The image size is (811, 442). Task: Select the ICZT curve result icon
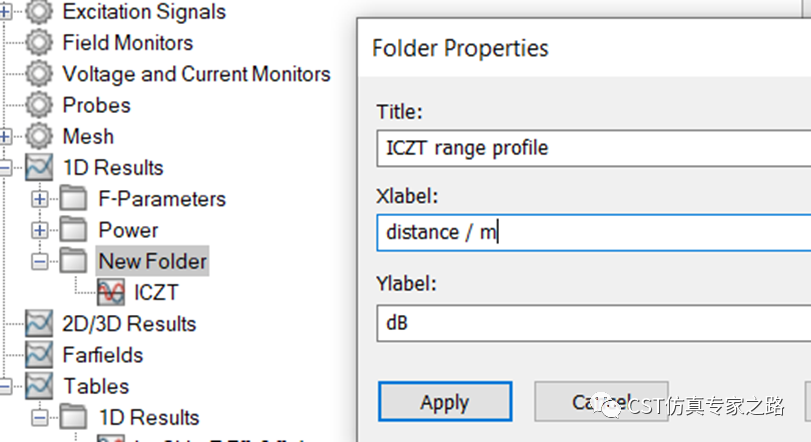pyautogui.click(x=111, y=293)
